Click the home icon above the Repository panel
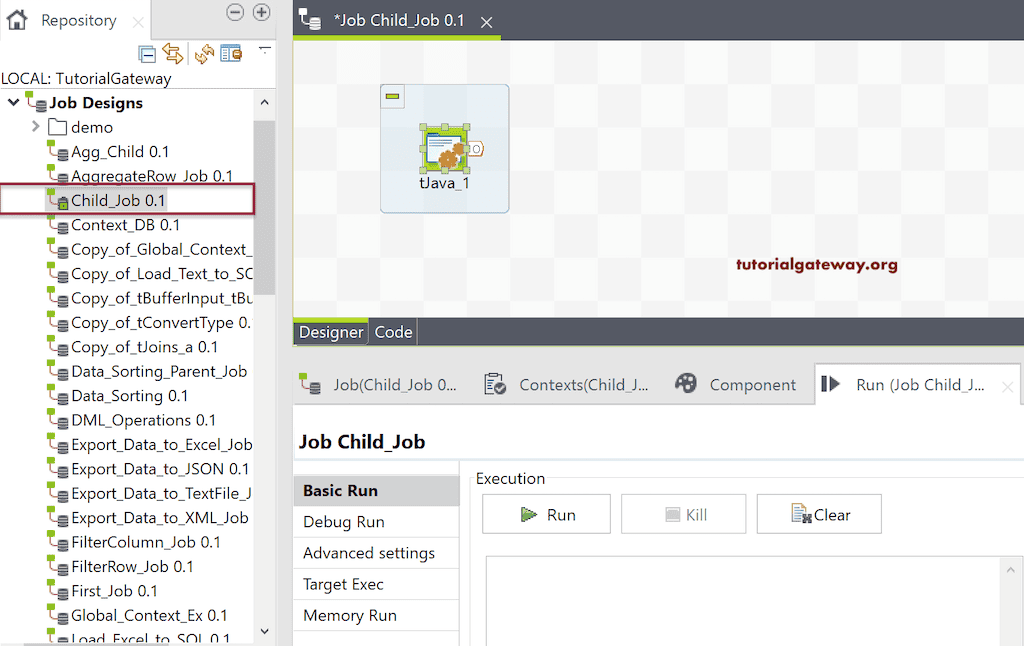This screenshot has height=646, width=1024. pyautogui.click(x=16, y=19)
